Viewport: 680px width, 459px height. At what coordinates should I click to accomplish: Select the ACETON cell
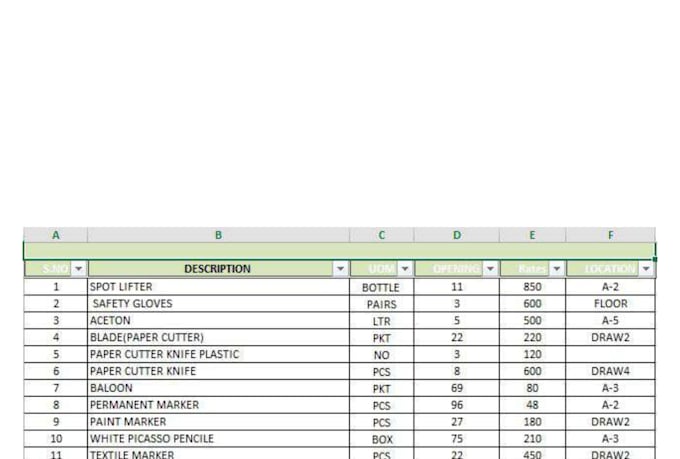point(218,321)
